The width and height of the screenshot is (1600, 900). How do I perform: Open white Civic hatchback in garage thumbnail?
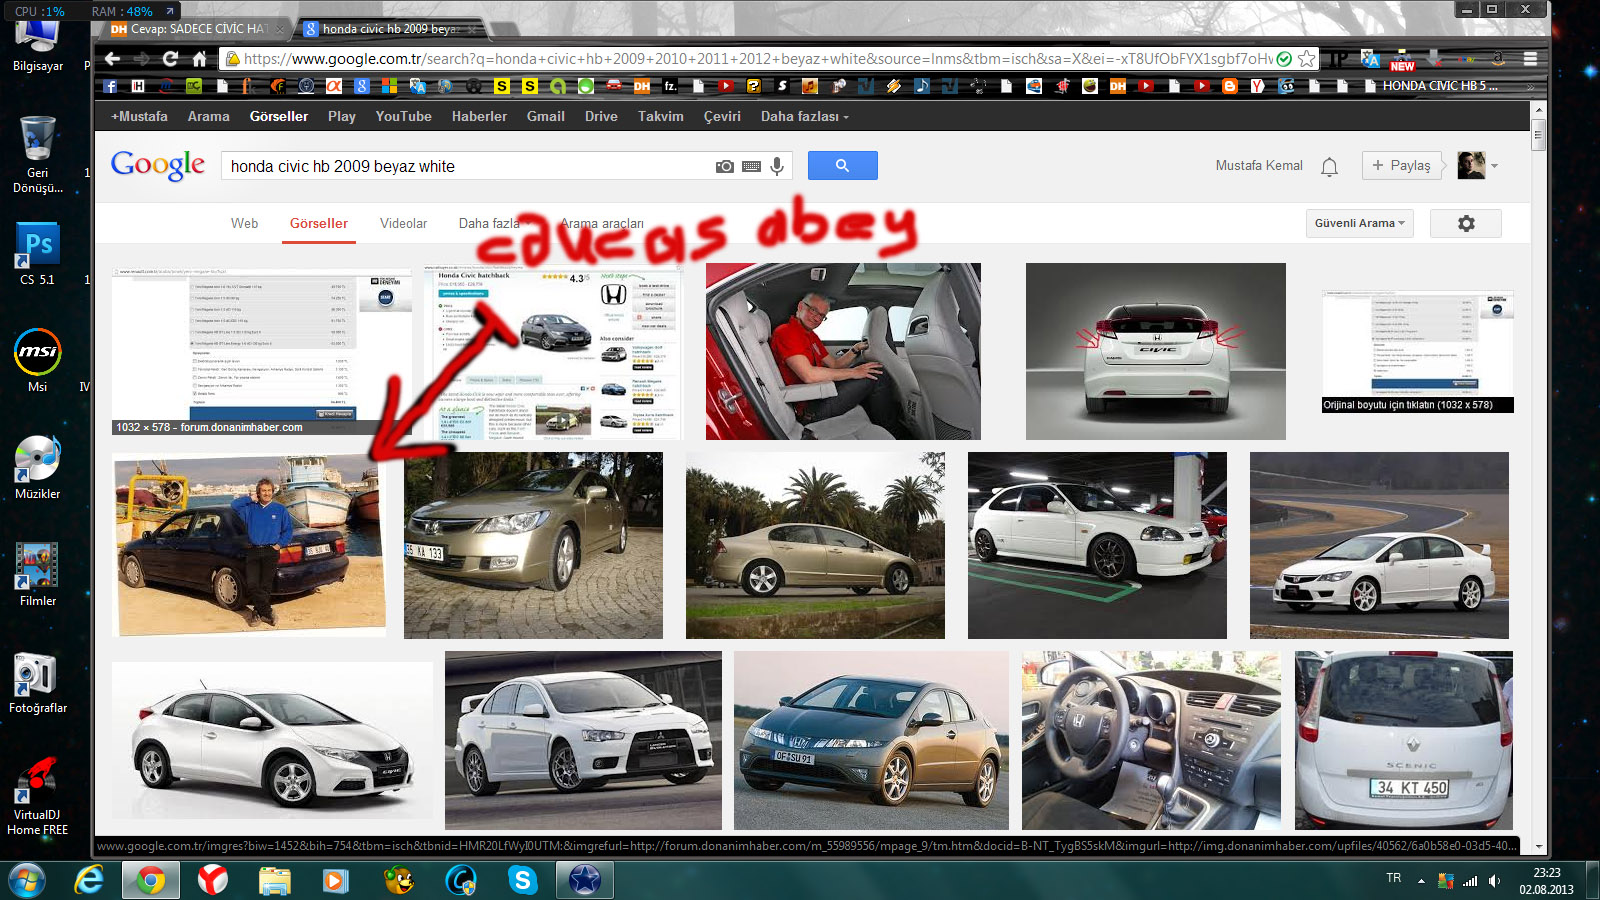[x=1097, y=545]
